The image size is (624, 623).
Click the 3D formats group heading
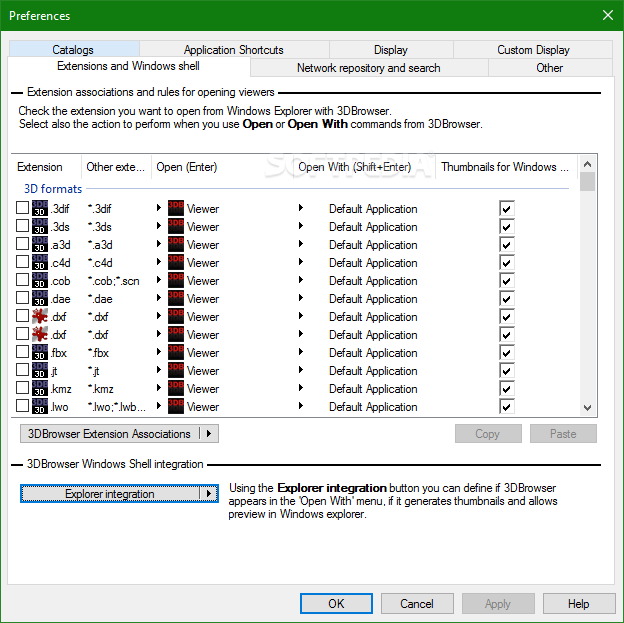click(x=53, y=189)
